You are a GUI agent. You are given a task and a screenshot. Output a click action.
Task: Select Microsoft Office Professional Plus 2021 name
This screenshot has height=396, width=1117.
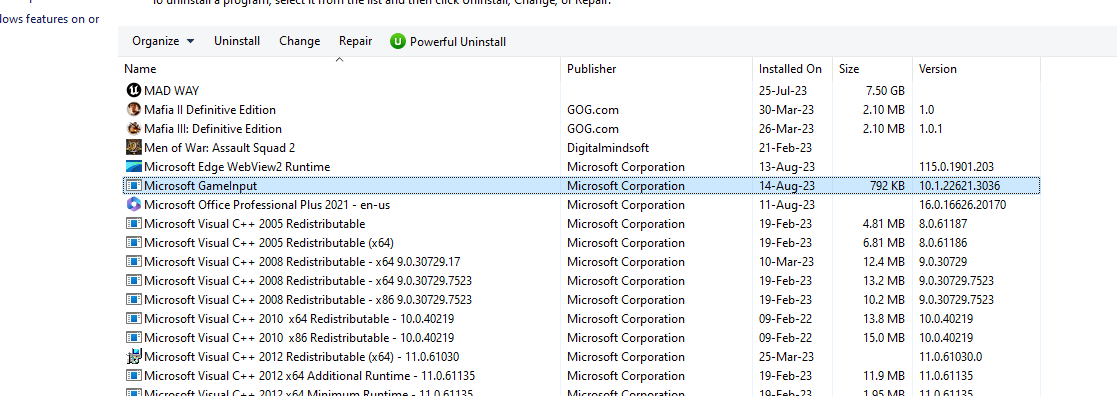click(267, 204)
